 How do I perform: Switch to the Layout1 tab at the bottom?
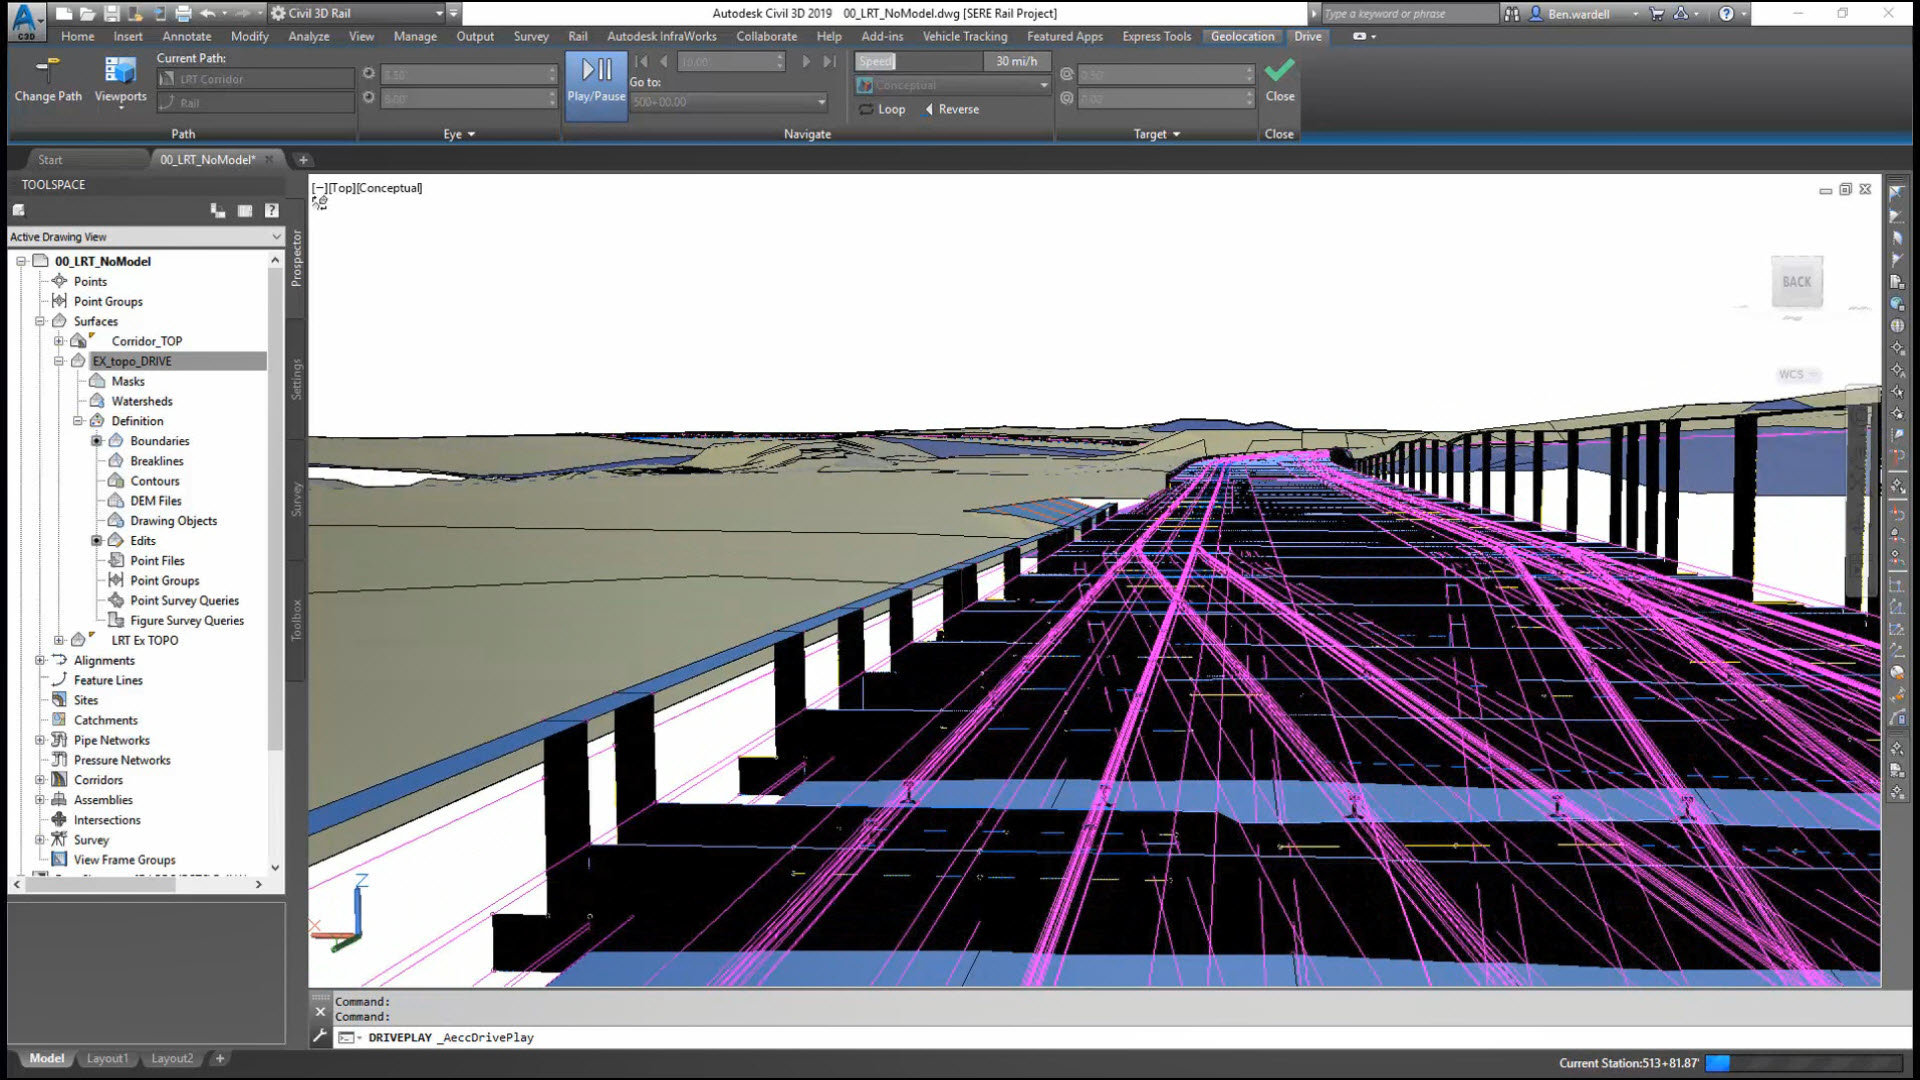click(x=107, y=1058)
